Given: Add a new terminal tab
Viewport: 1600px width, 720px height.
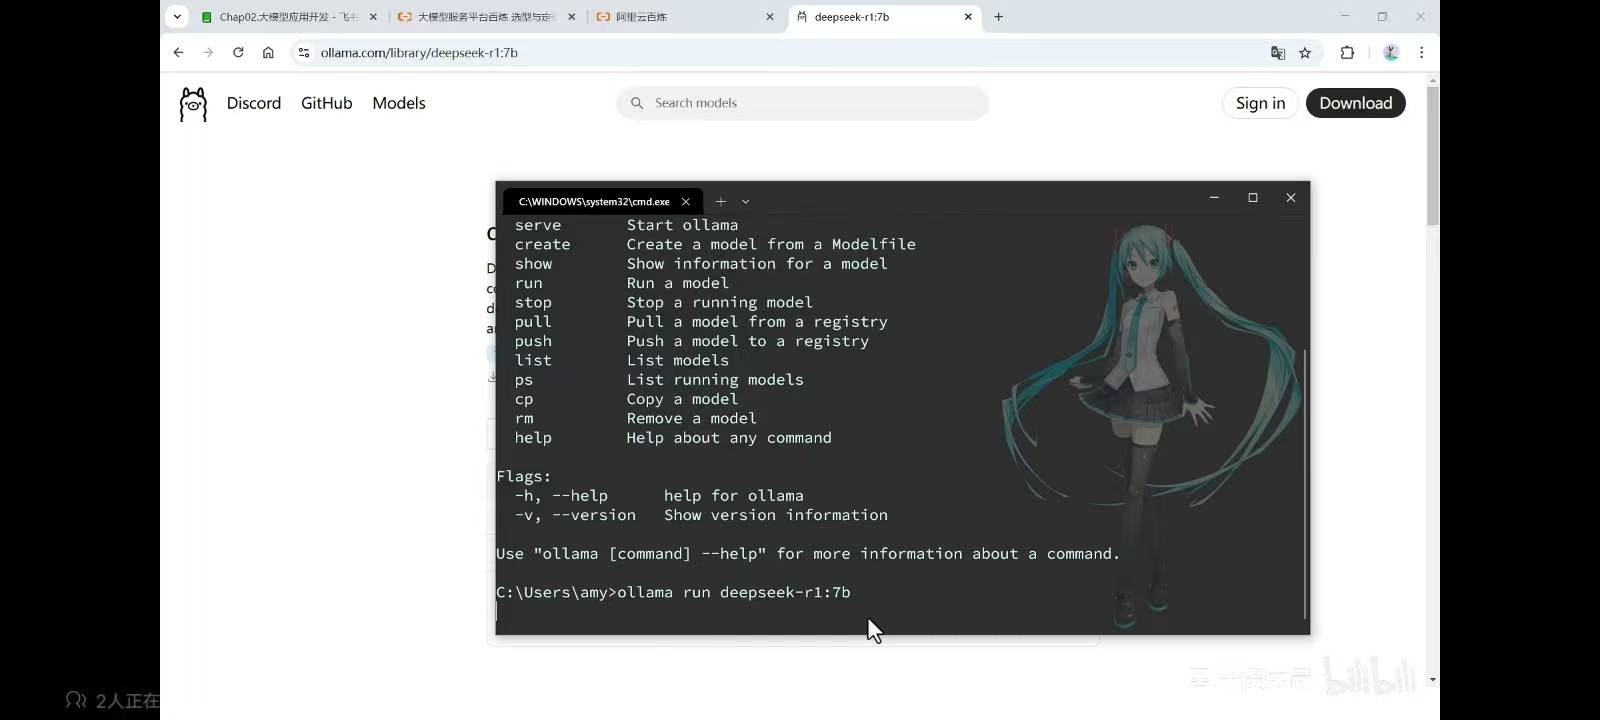Looking at the screenshot, I should pyautogui.click(x=720, y=201).
